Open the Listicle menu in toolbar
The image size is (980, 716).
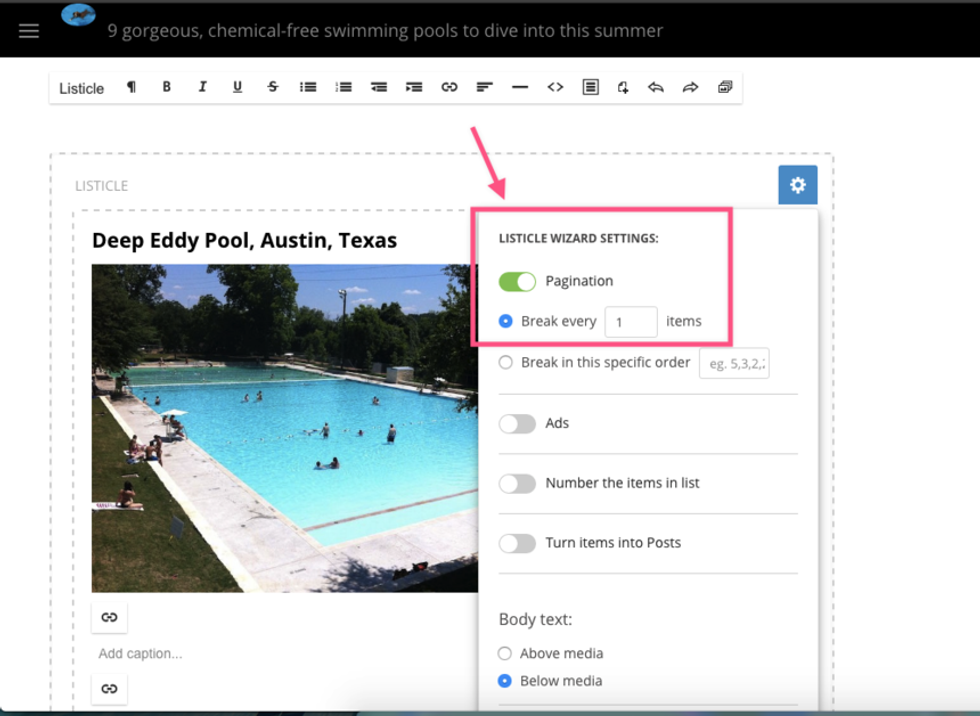coord(81,88)
